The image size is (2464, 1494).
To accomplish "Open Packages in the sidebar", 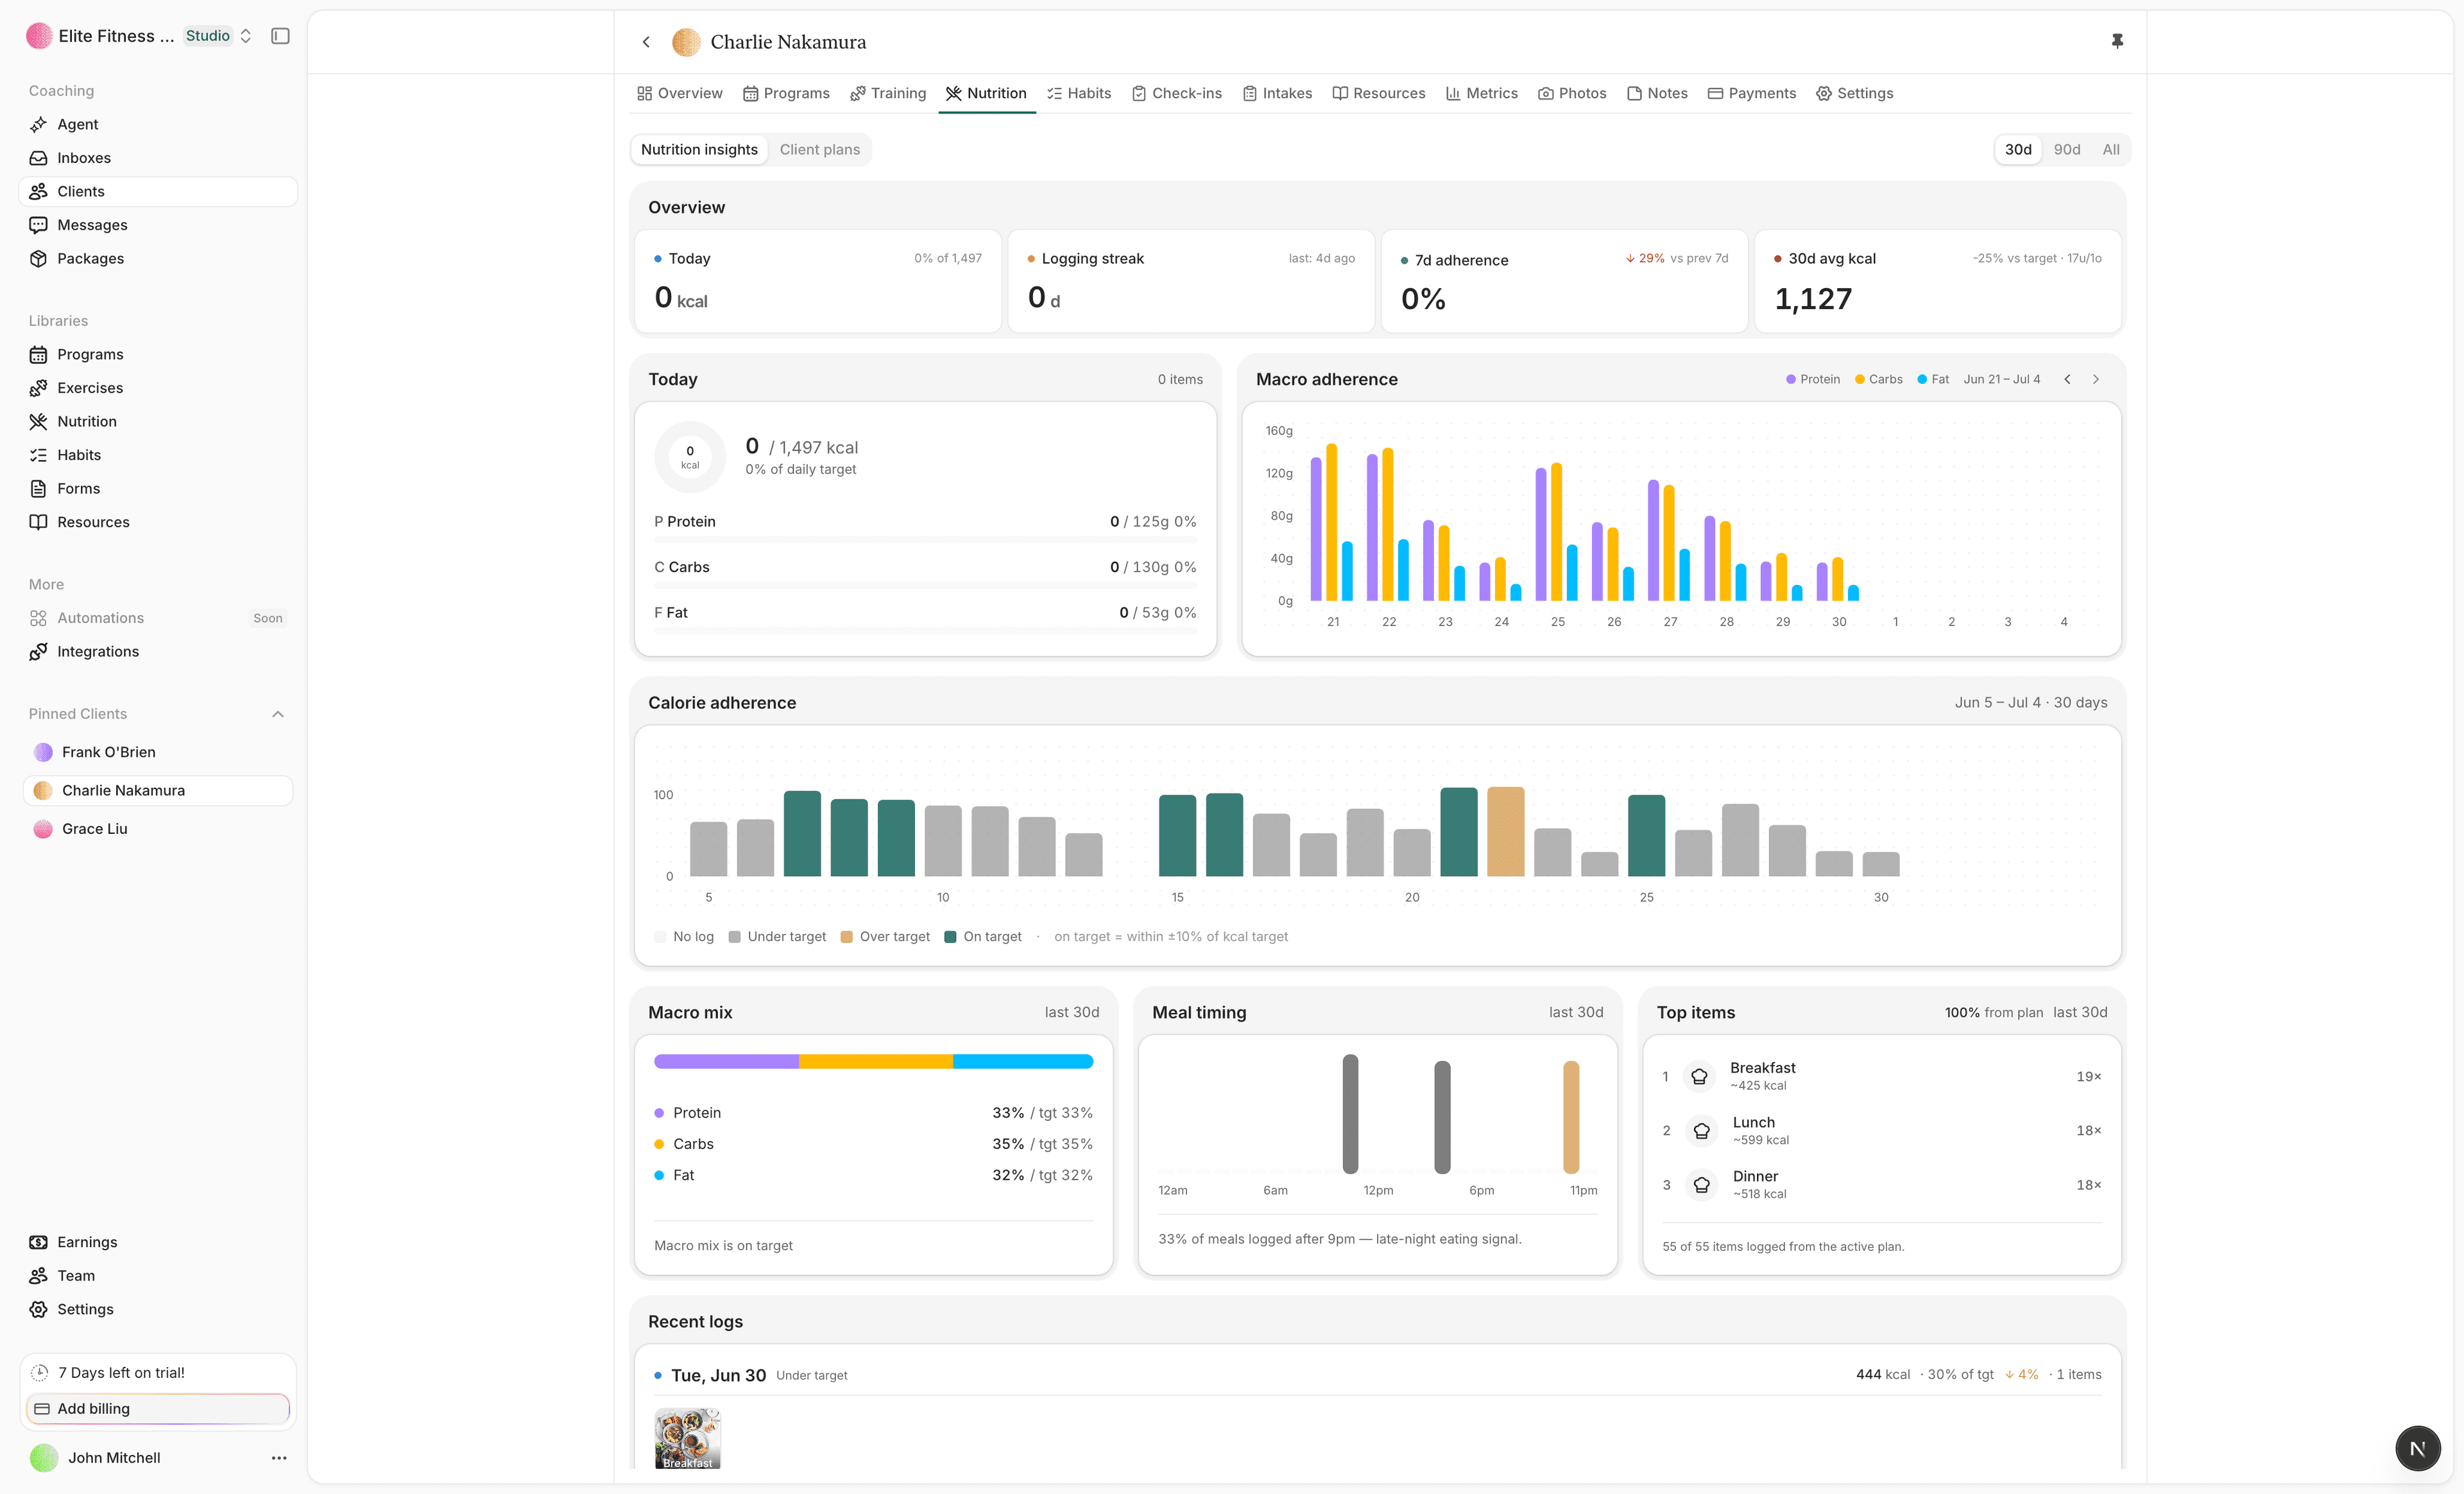I will [158, 258].
